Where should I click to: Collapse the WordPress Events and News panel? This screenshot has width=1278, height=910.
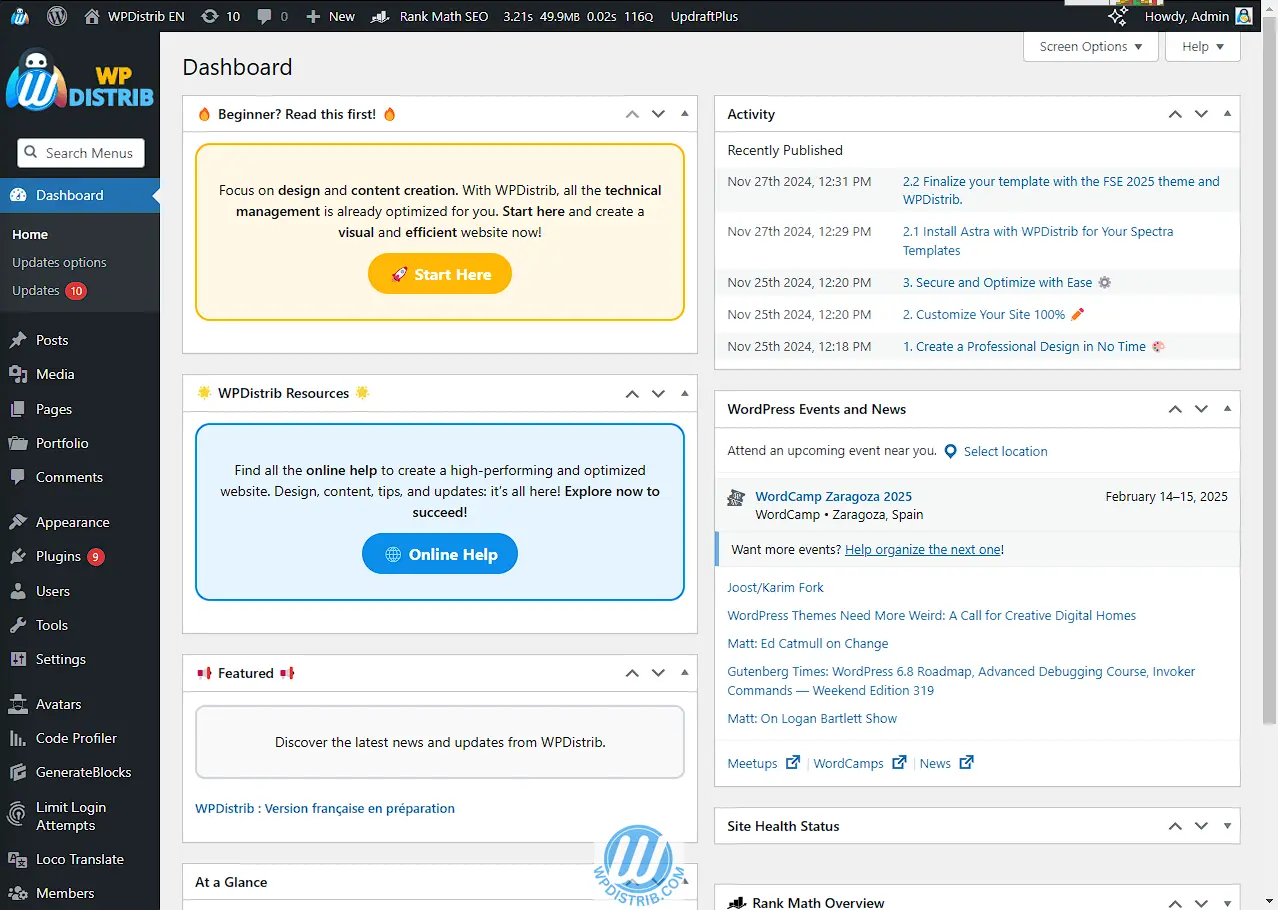click(1228, 409)
